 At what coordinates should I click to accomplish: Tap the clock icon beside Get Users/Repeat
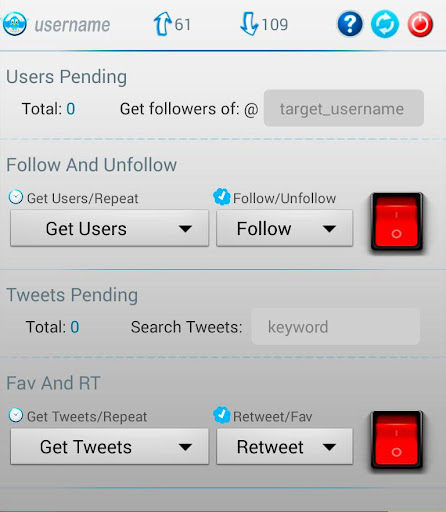[16, 197]
